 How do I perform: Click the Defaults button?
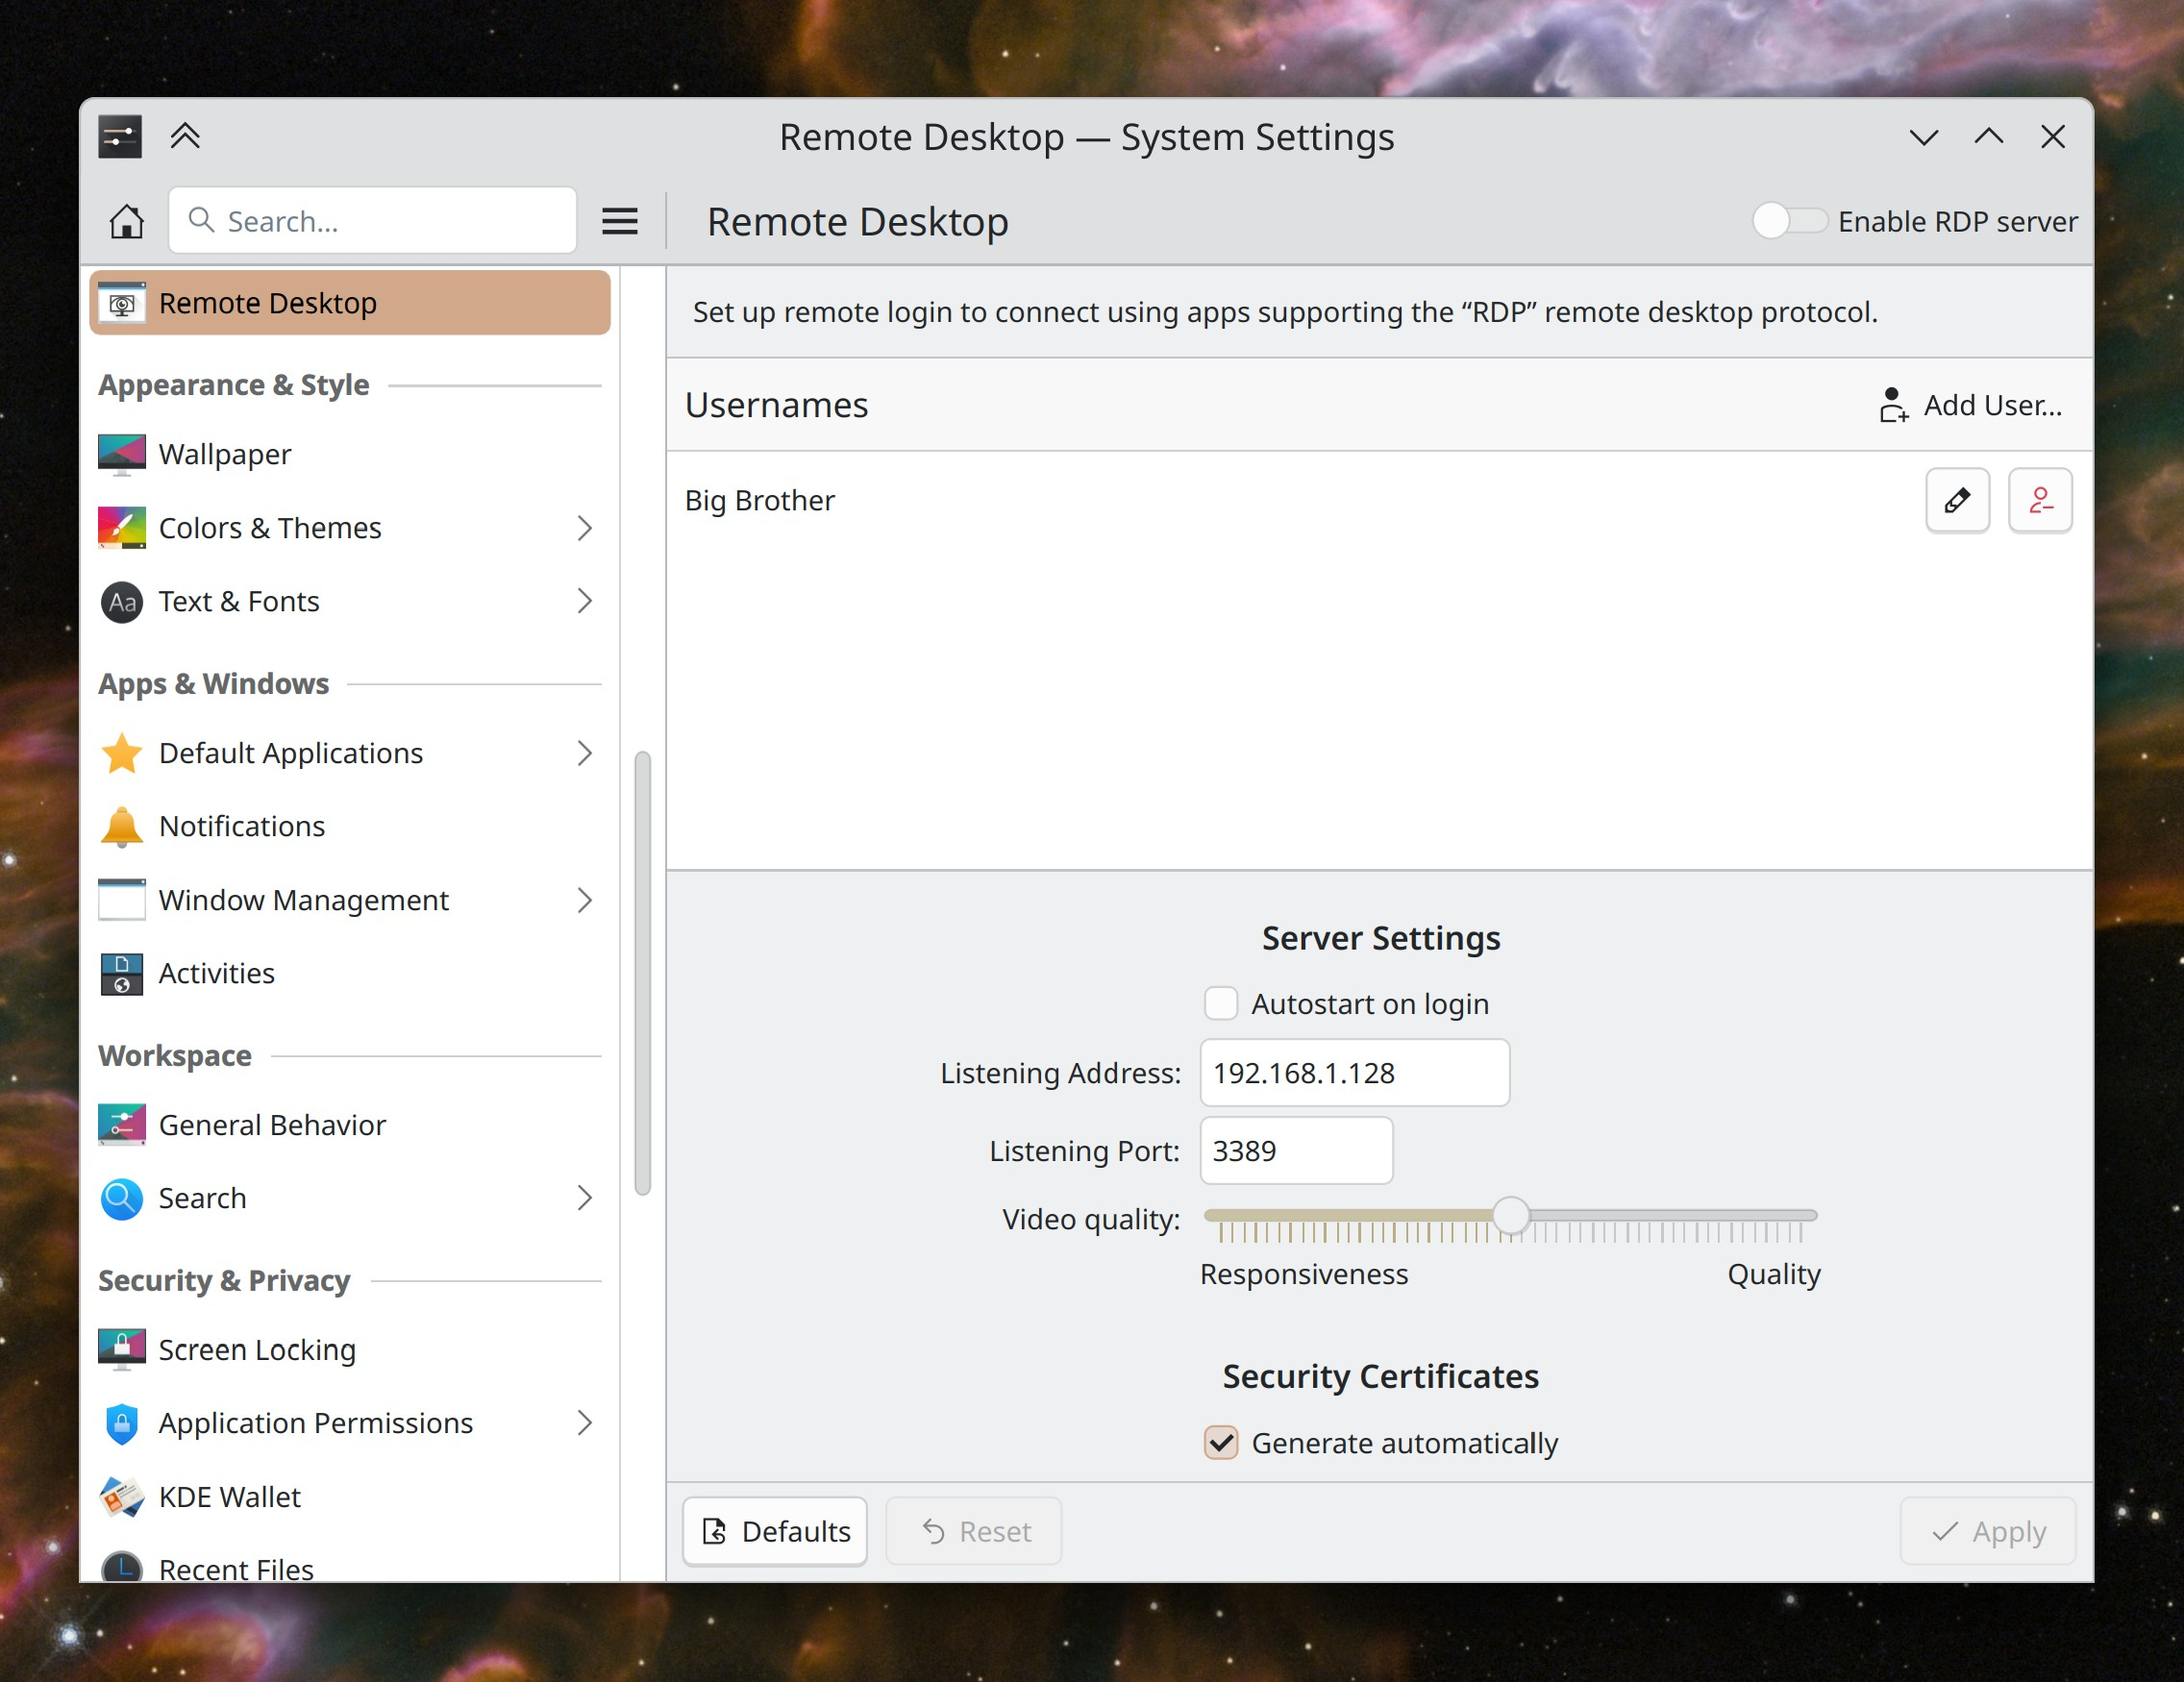coord(775,1530)
